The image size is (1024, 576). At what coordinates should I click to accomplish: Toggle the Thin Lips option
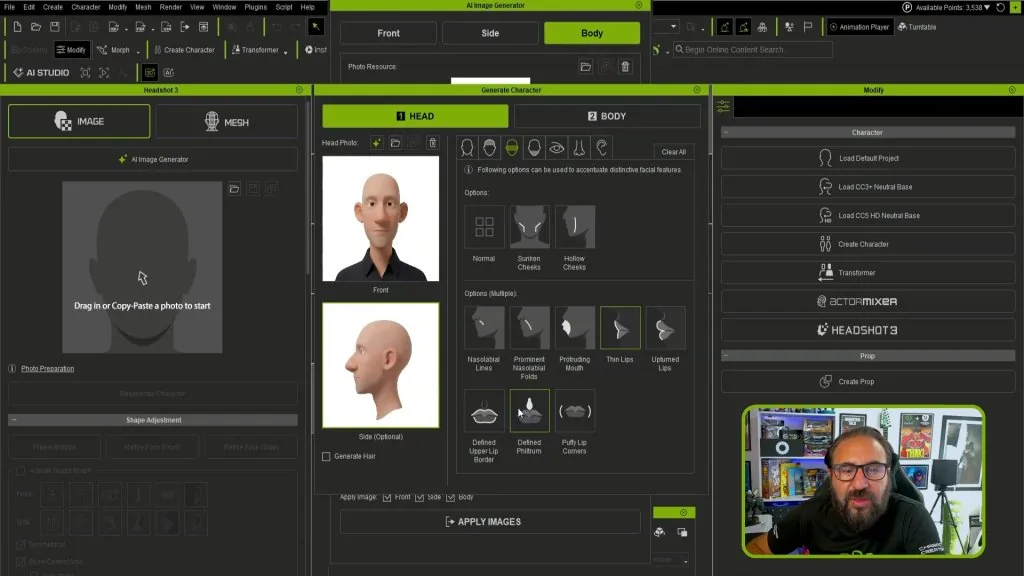[x=620, y=328]
